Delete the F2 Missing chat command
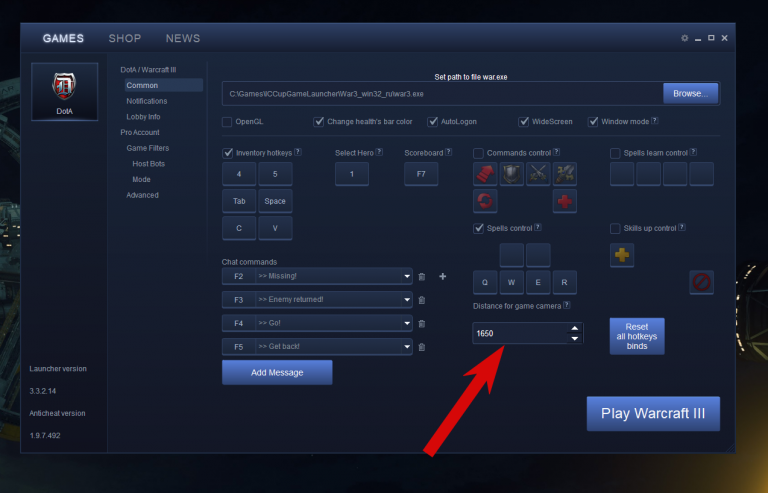The width and height of the screenshot is (768, 493). (422, 277)
